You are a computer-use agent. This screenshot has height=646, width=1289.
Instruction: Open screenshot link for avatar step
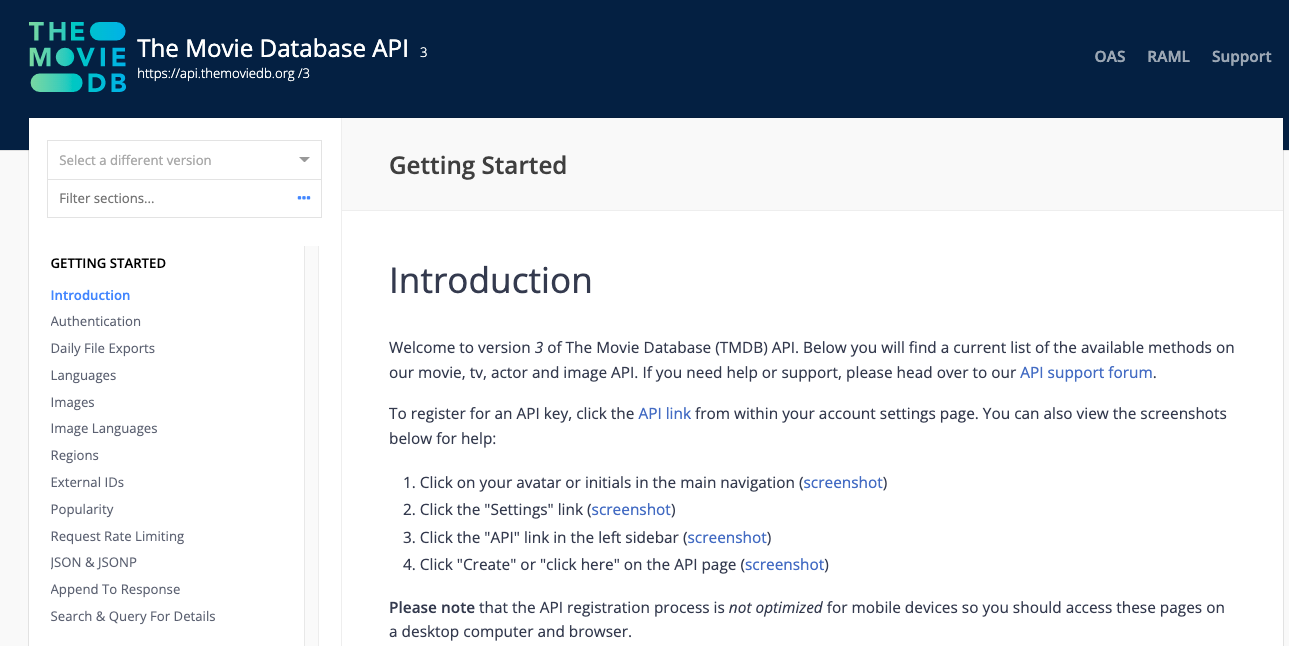(843, 482)
